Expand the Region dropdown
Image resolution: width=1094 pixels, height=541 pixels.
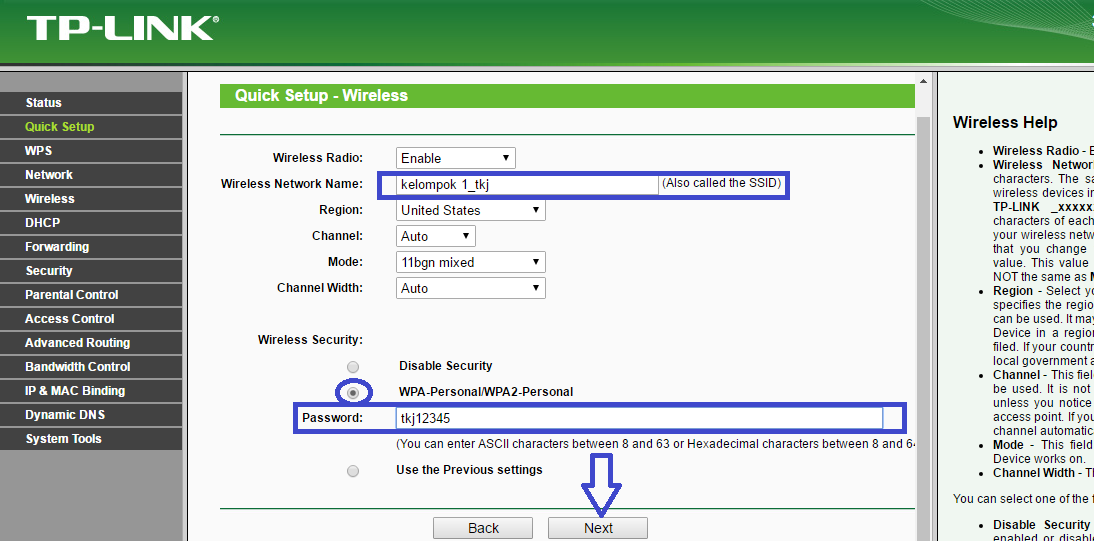(x=470, y=210)
